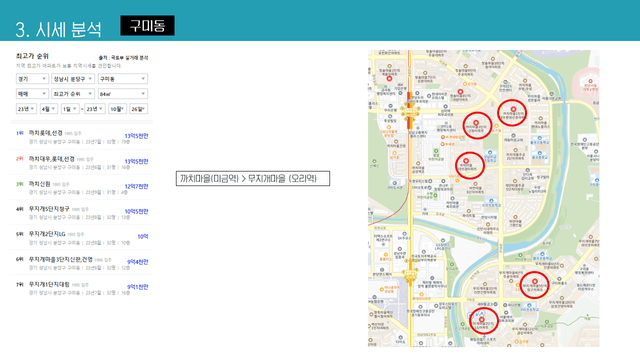Open the 1일 start day dropdown

[x=70, y=109]
